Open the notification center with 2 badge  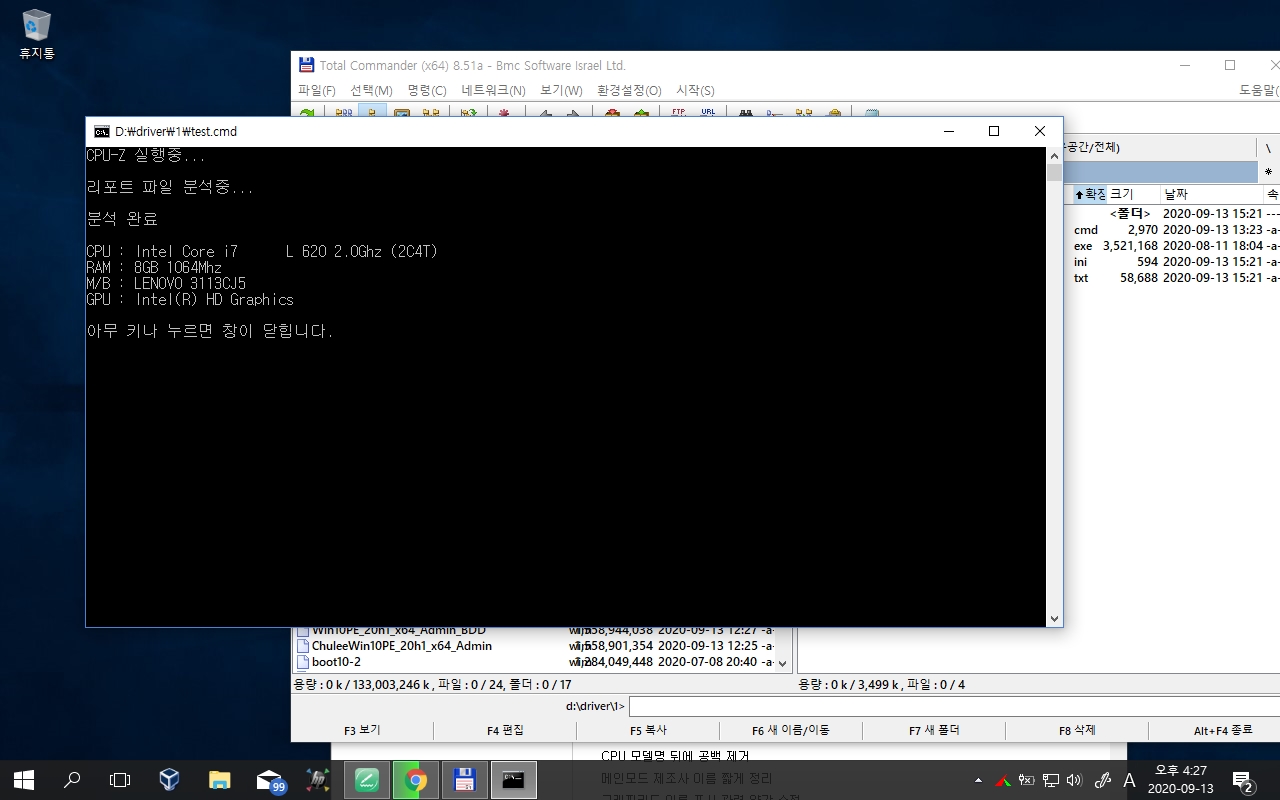[1244, 781]
